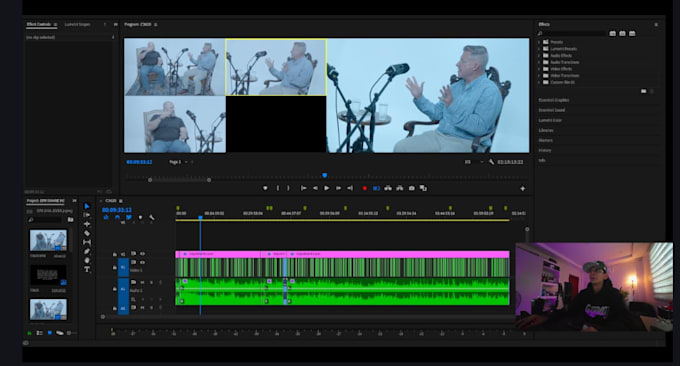Toggle Video 1 track output eye
This screenshot has height=366, width=680.
pos(142,262)
